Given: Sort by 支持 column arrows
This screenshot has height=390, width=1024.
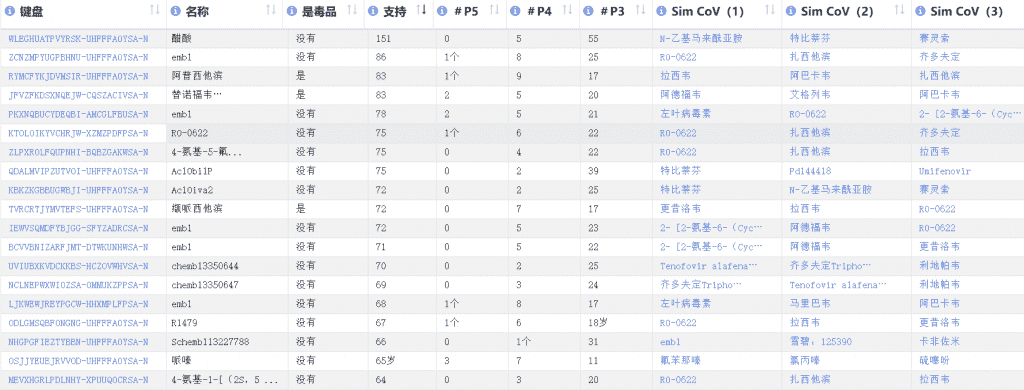Looking at the screenshot, I should tap(422, 10).
